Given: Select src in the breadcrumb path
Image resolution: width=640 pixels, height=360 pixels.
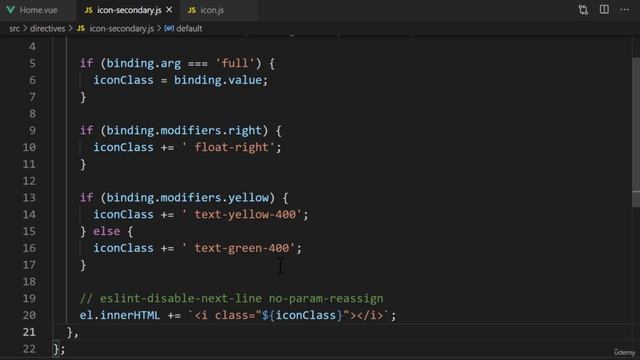Looking at the screenshot, I should pyautogui.click(x=14, y=29).
